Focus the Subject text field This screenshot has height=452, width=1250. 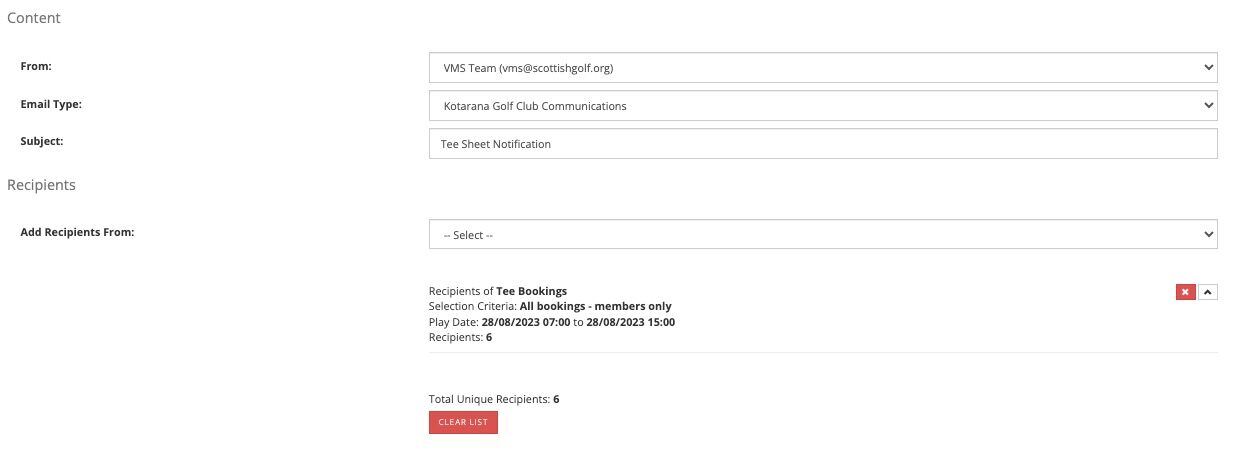(822, 143)
